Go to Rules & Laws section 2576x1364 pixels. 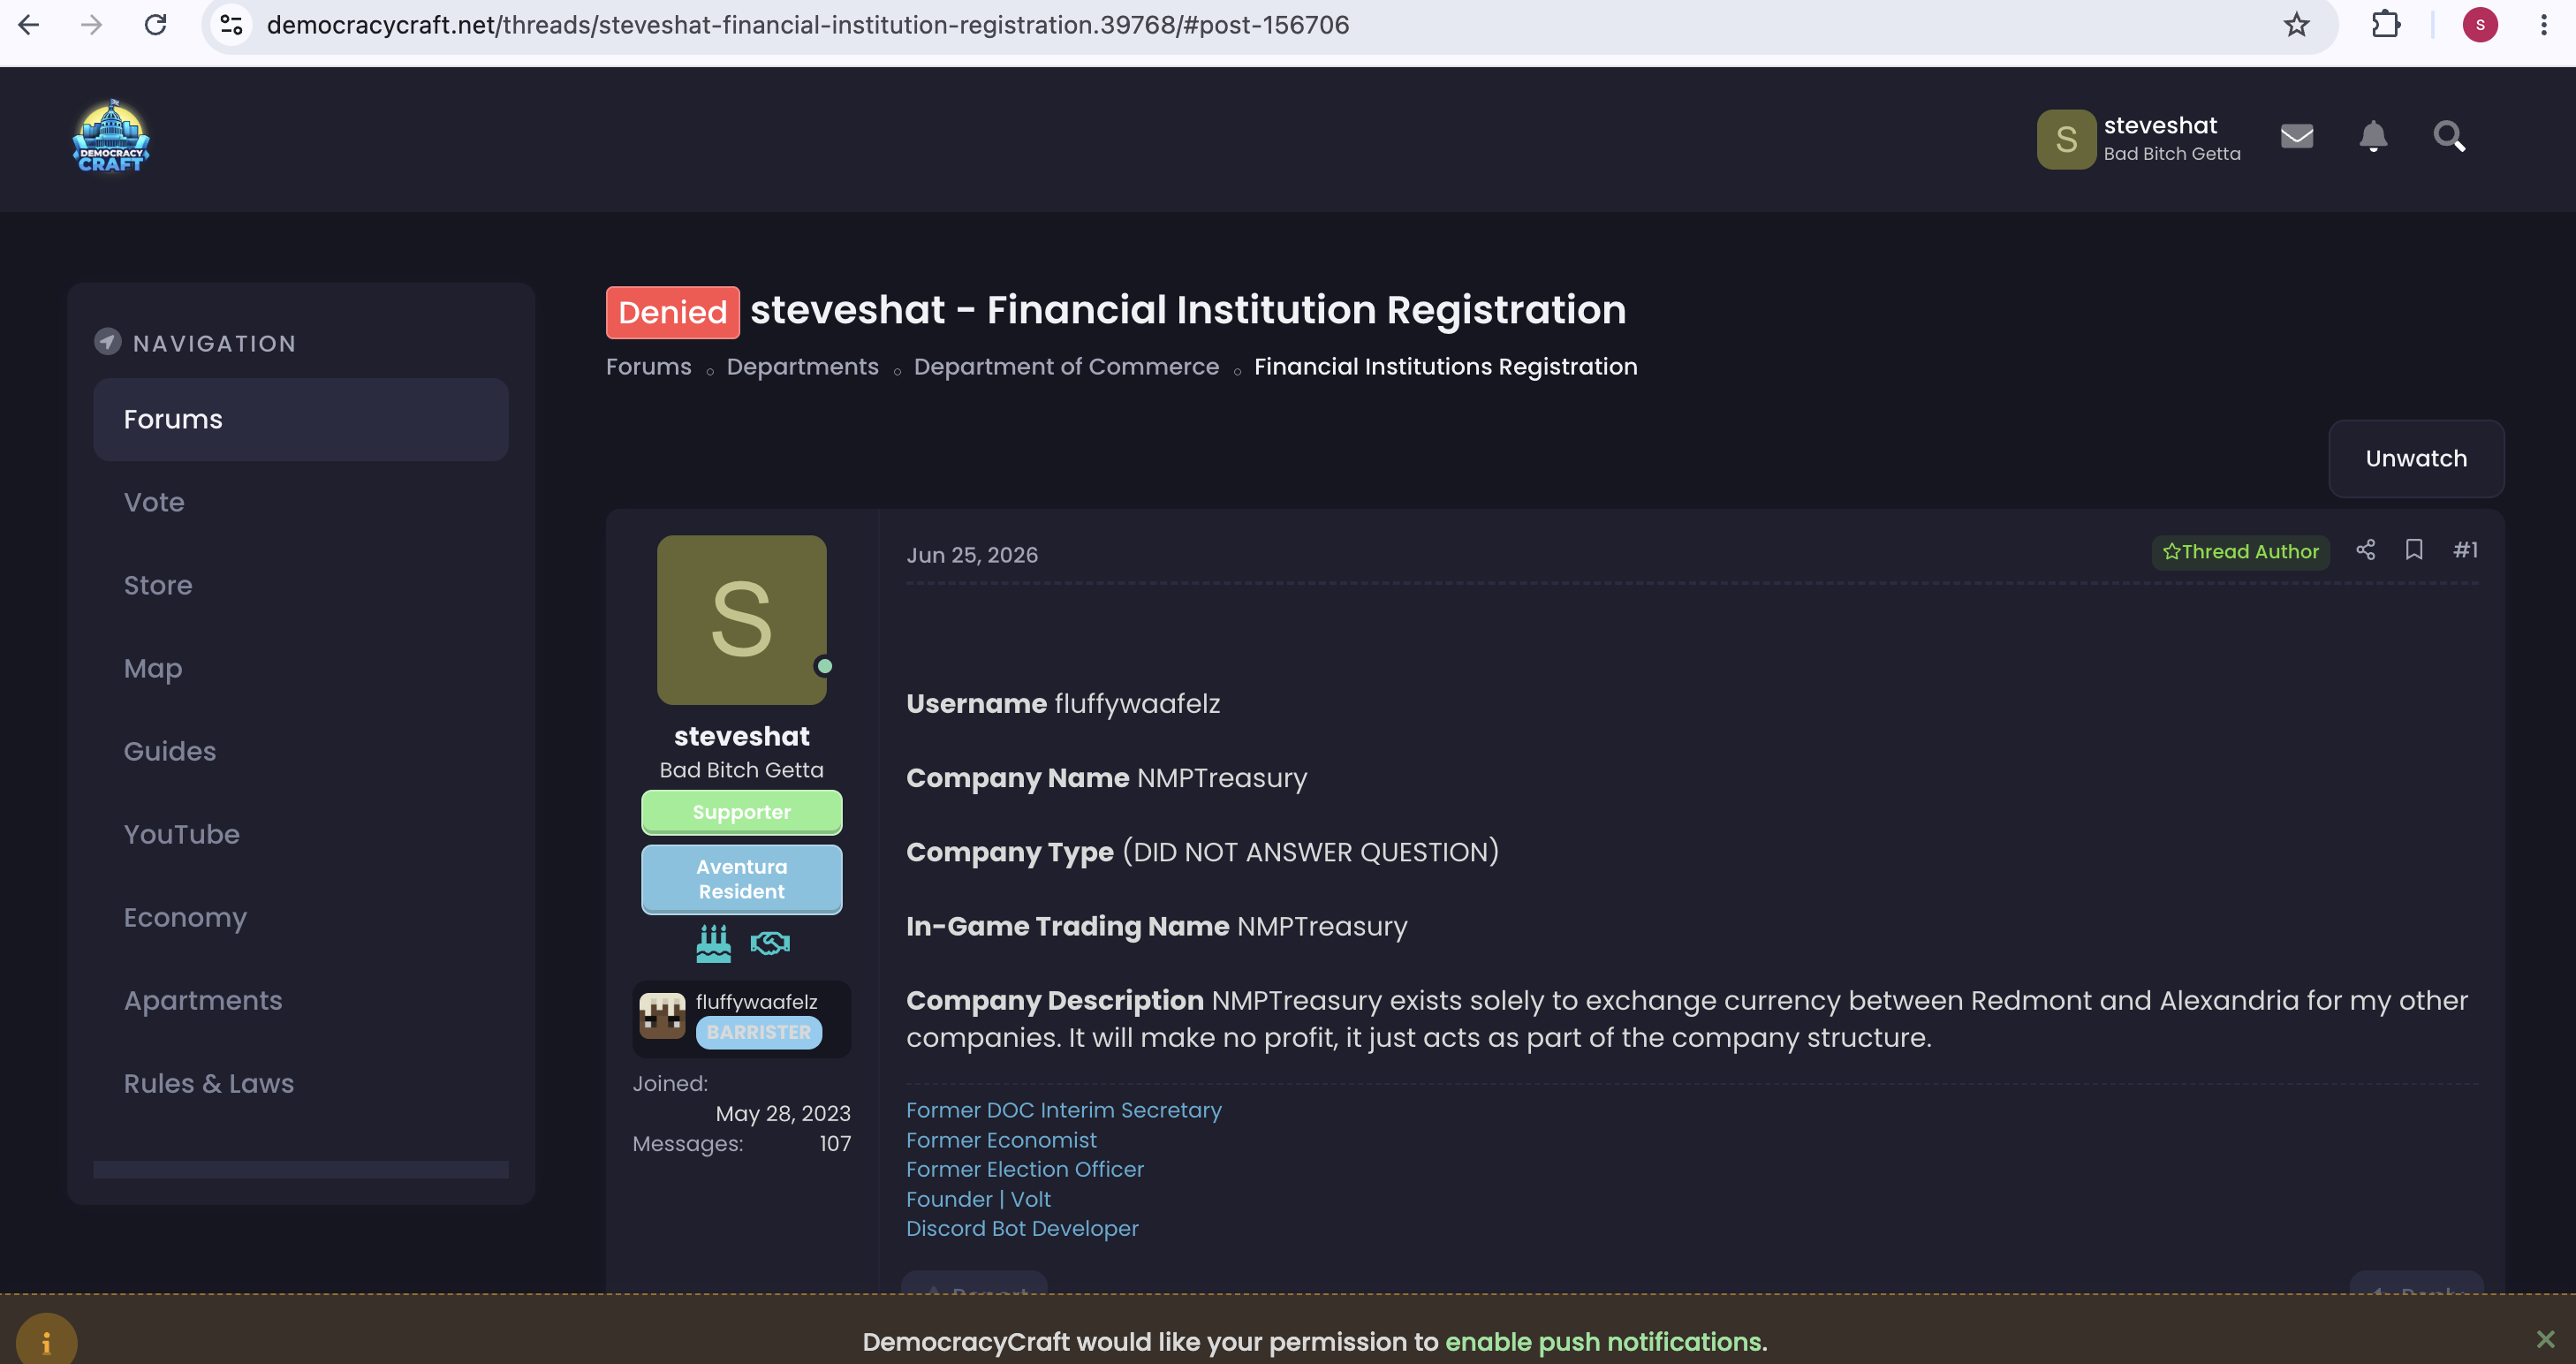208,1083
